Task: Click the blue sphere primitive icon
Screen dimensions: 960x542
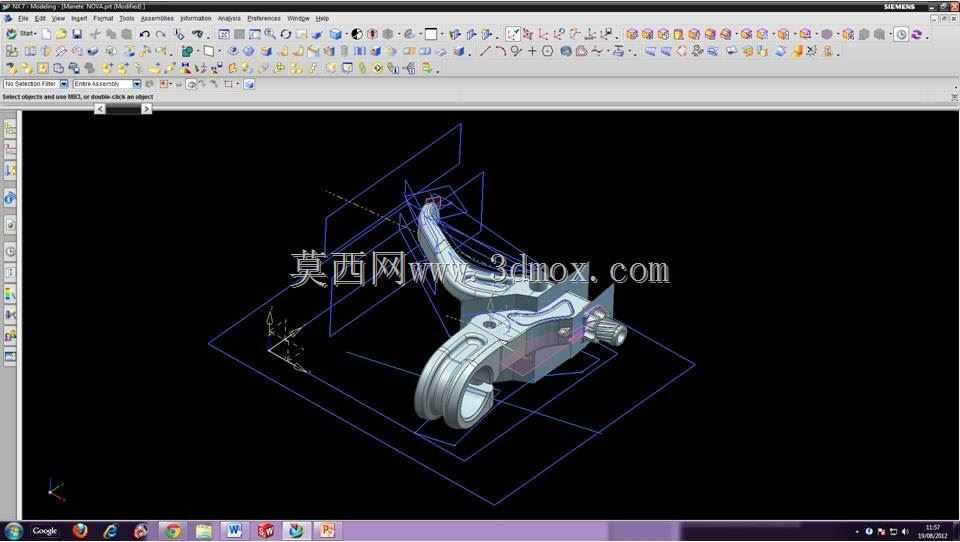Action: [x=249, y=51]
